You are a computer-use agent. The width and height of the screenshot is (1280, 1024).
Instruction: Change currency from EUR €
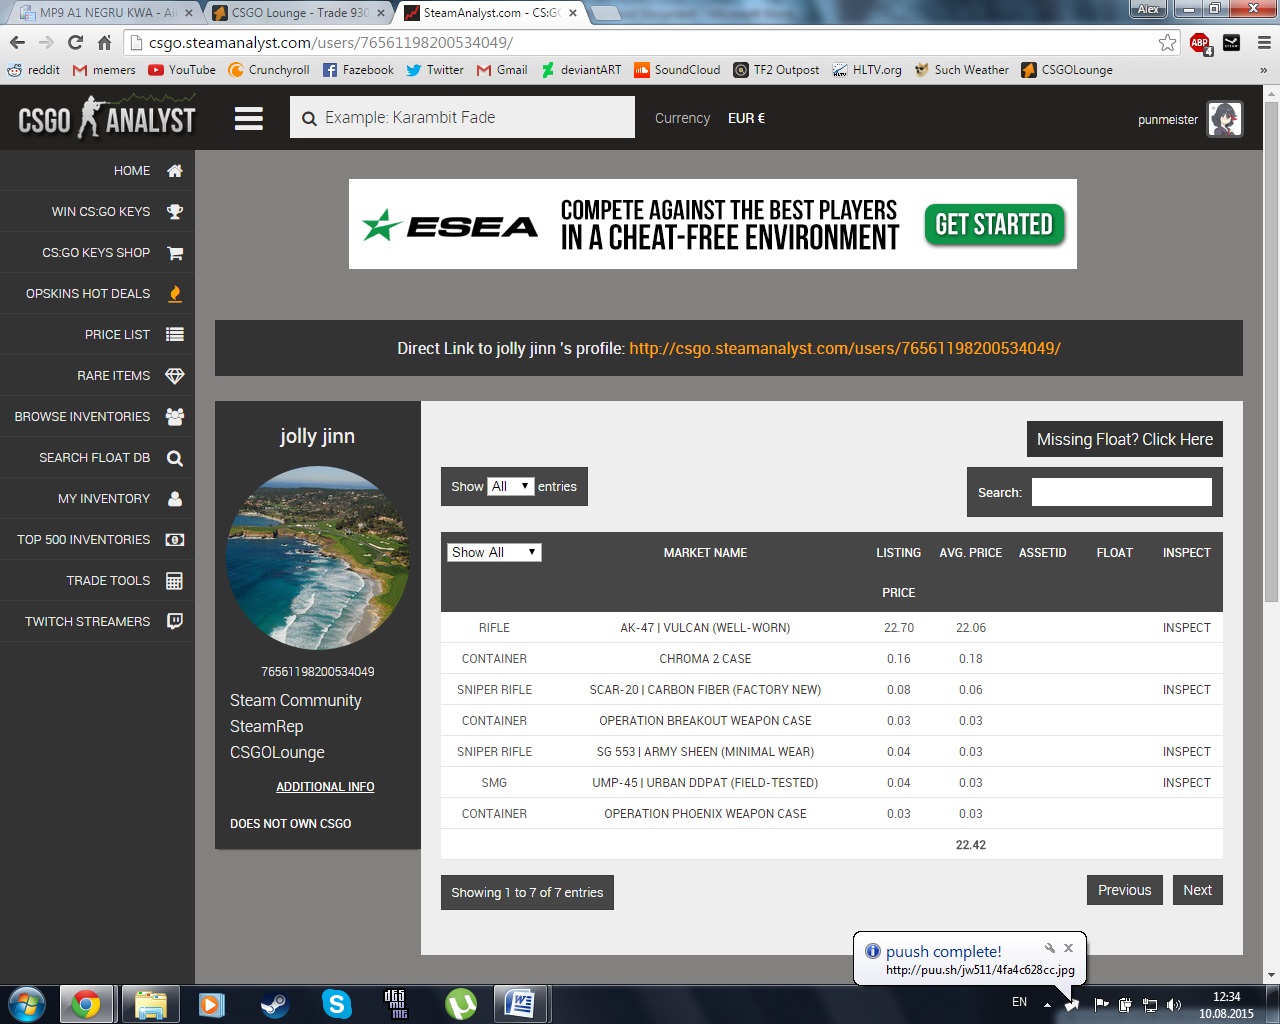[746, 118]
